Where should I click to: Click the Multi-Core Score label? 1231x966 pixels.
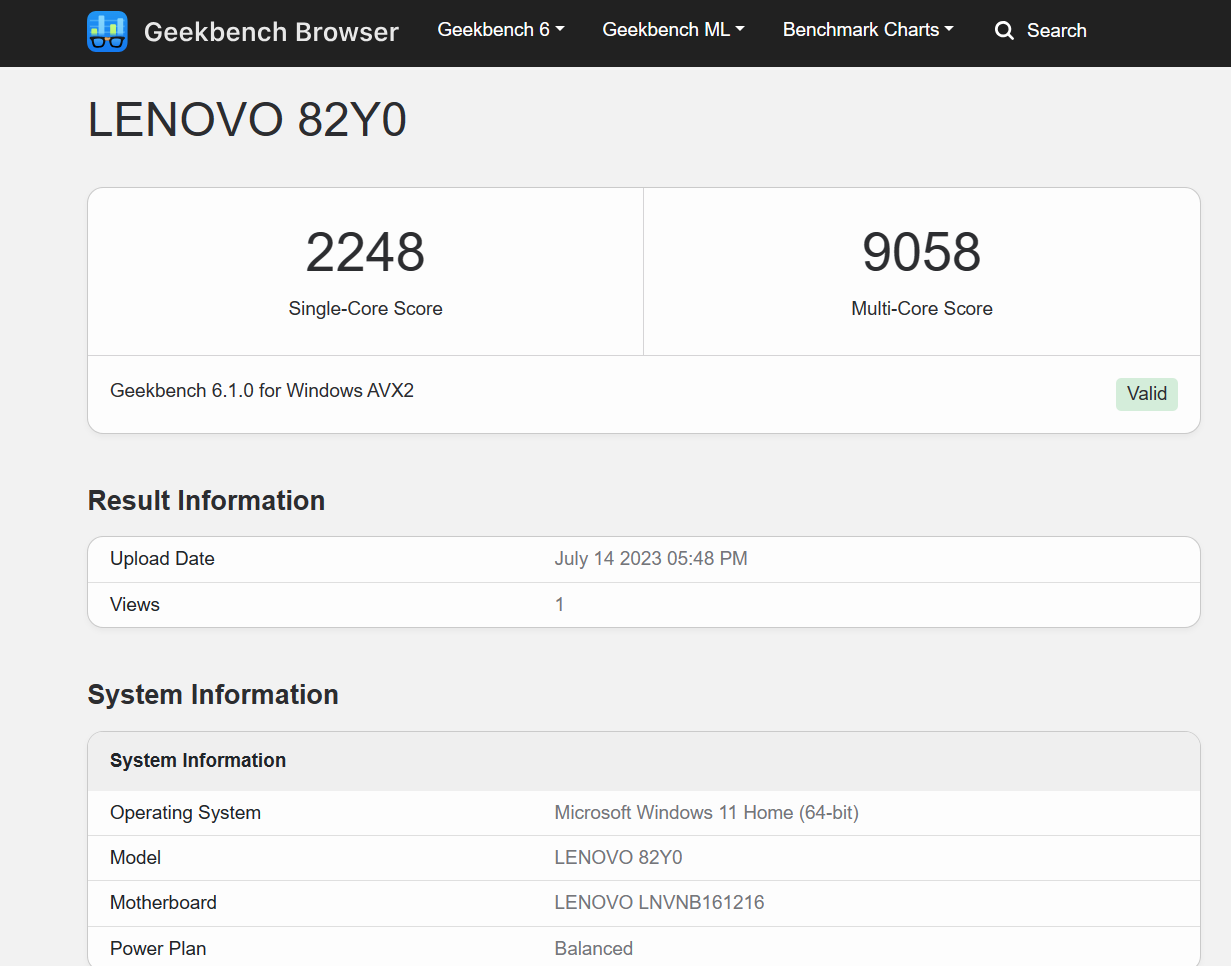(921, 309)
